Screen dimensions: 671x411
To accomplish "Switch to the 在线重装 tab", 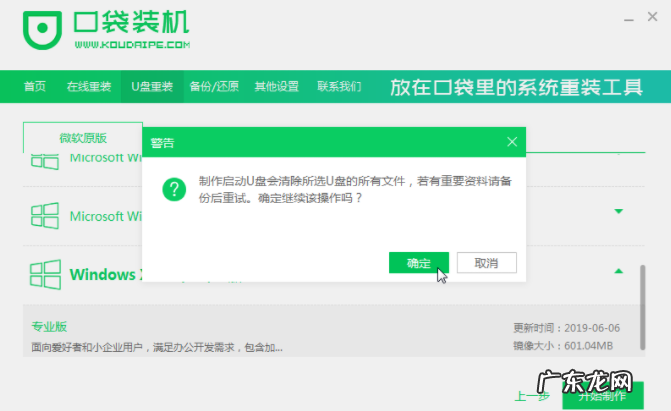I will [89, 86].
